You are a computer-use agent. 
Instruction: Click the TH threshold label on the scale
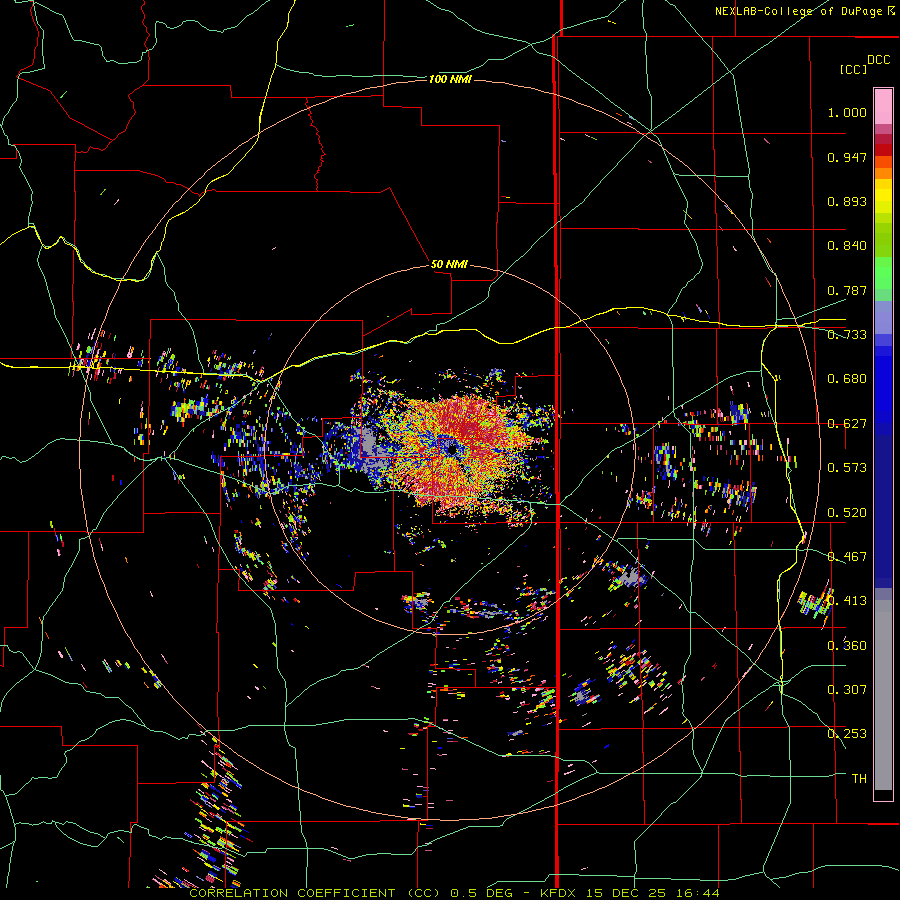click(859, 779)
